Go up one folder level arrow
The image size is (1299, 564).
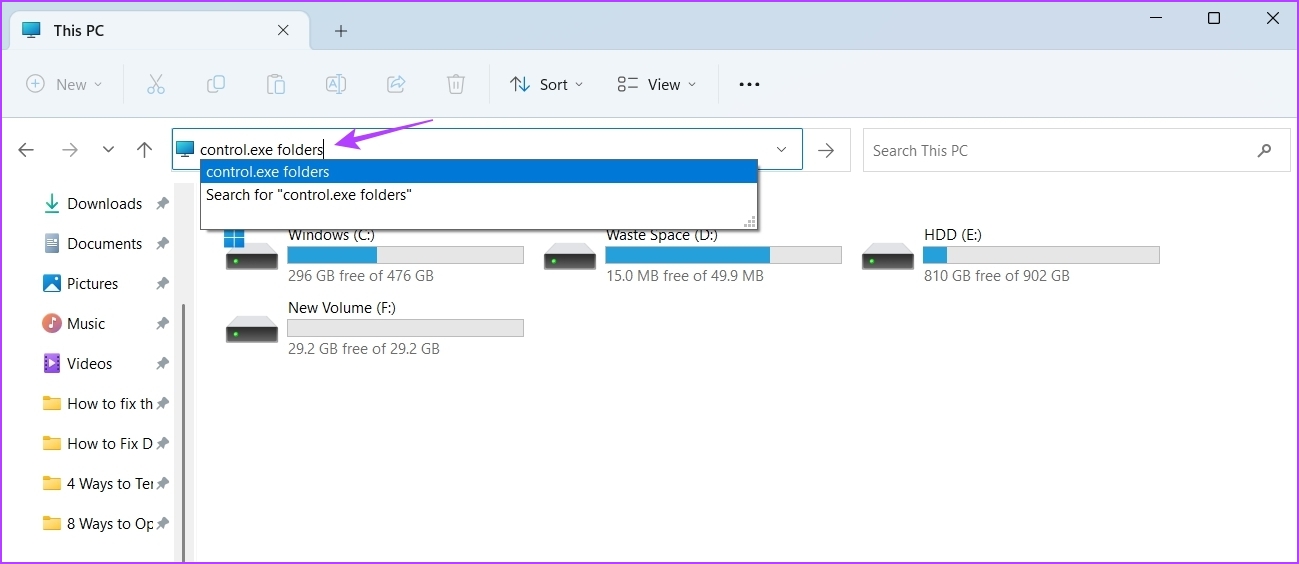point(144,150)
